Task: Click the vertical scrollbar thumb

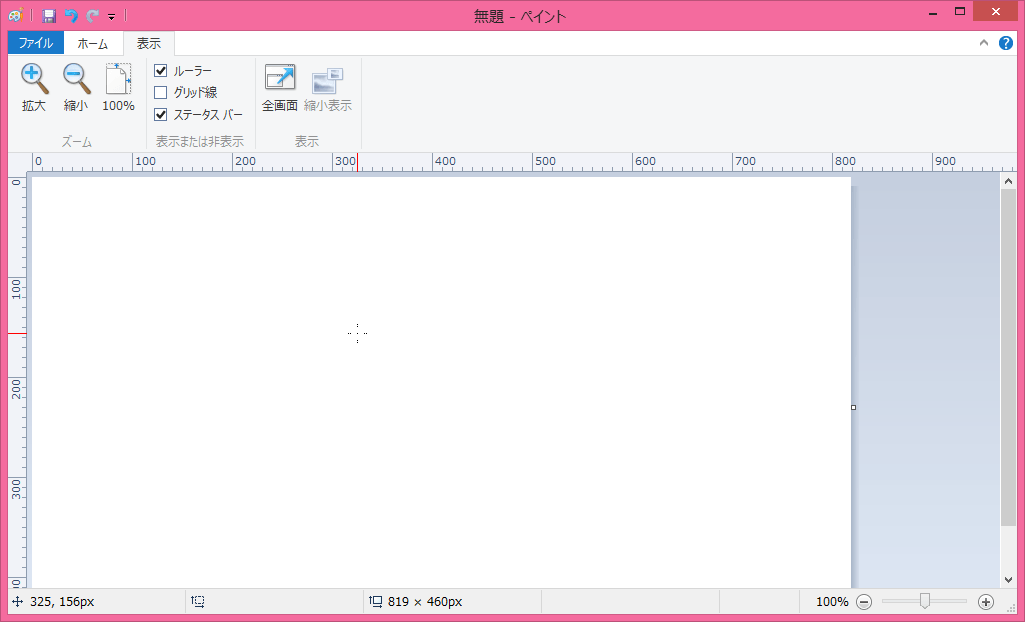Action: [1008, 357]
